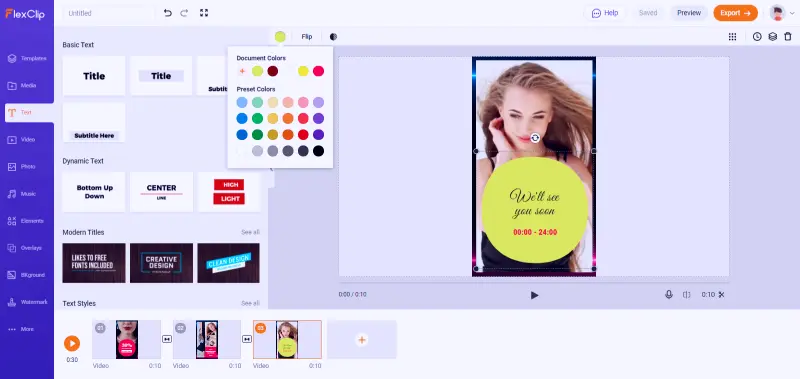The width and height of the screenshot is (800, 379).
Task: Click the orange Export button
Action: pos(735,13)
